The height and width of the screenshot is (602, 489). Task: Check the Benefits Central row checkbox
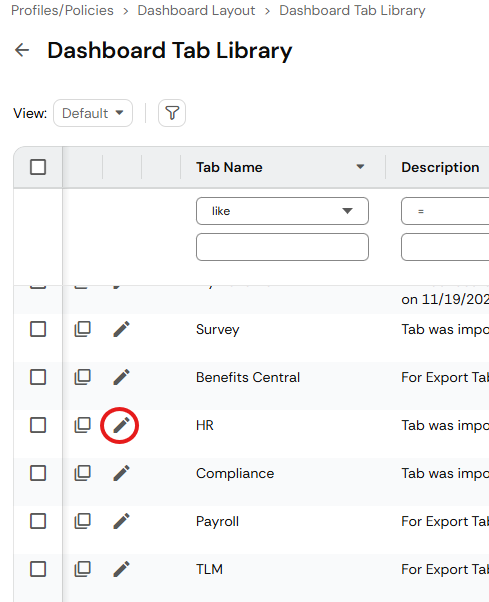pyautogui.click(x=38, y=377)
